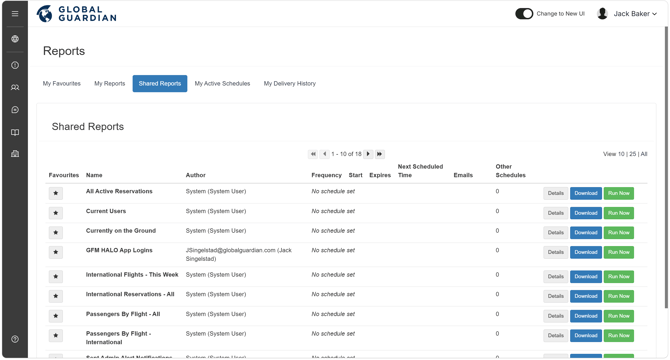Download the Current Users report
Viewport: 670px width, 360px height.
(x=586, y=213)
